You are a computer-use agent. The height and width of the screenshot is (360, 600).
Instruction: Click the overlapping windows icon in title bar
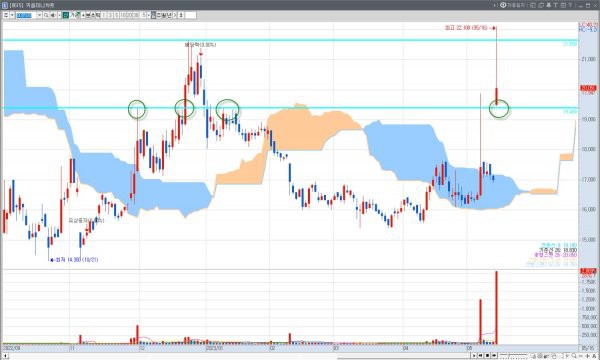click(541, 5)
